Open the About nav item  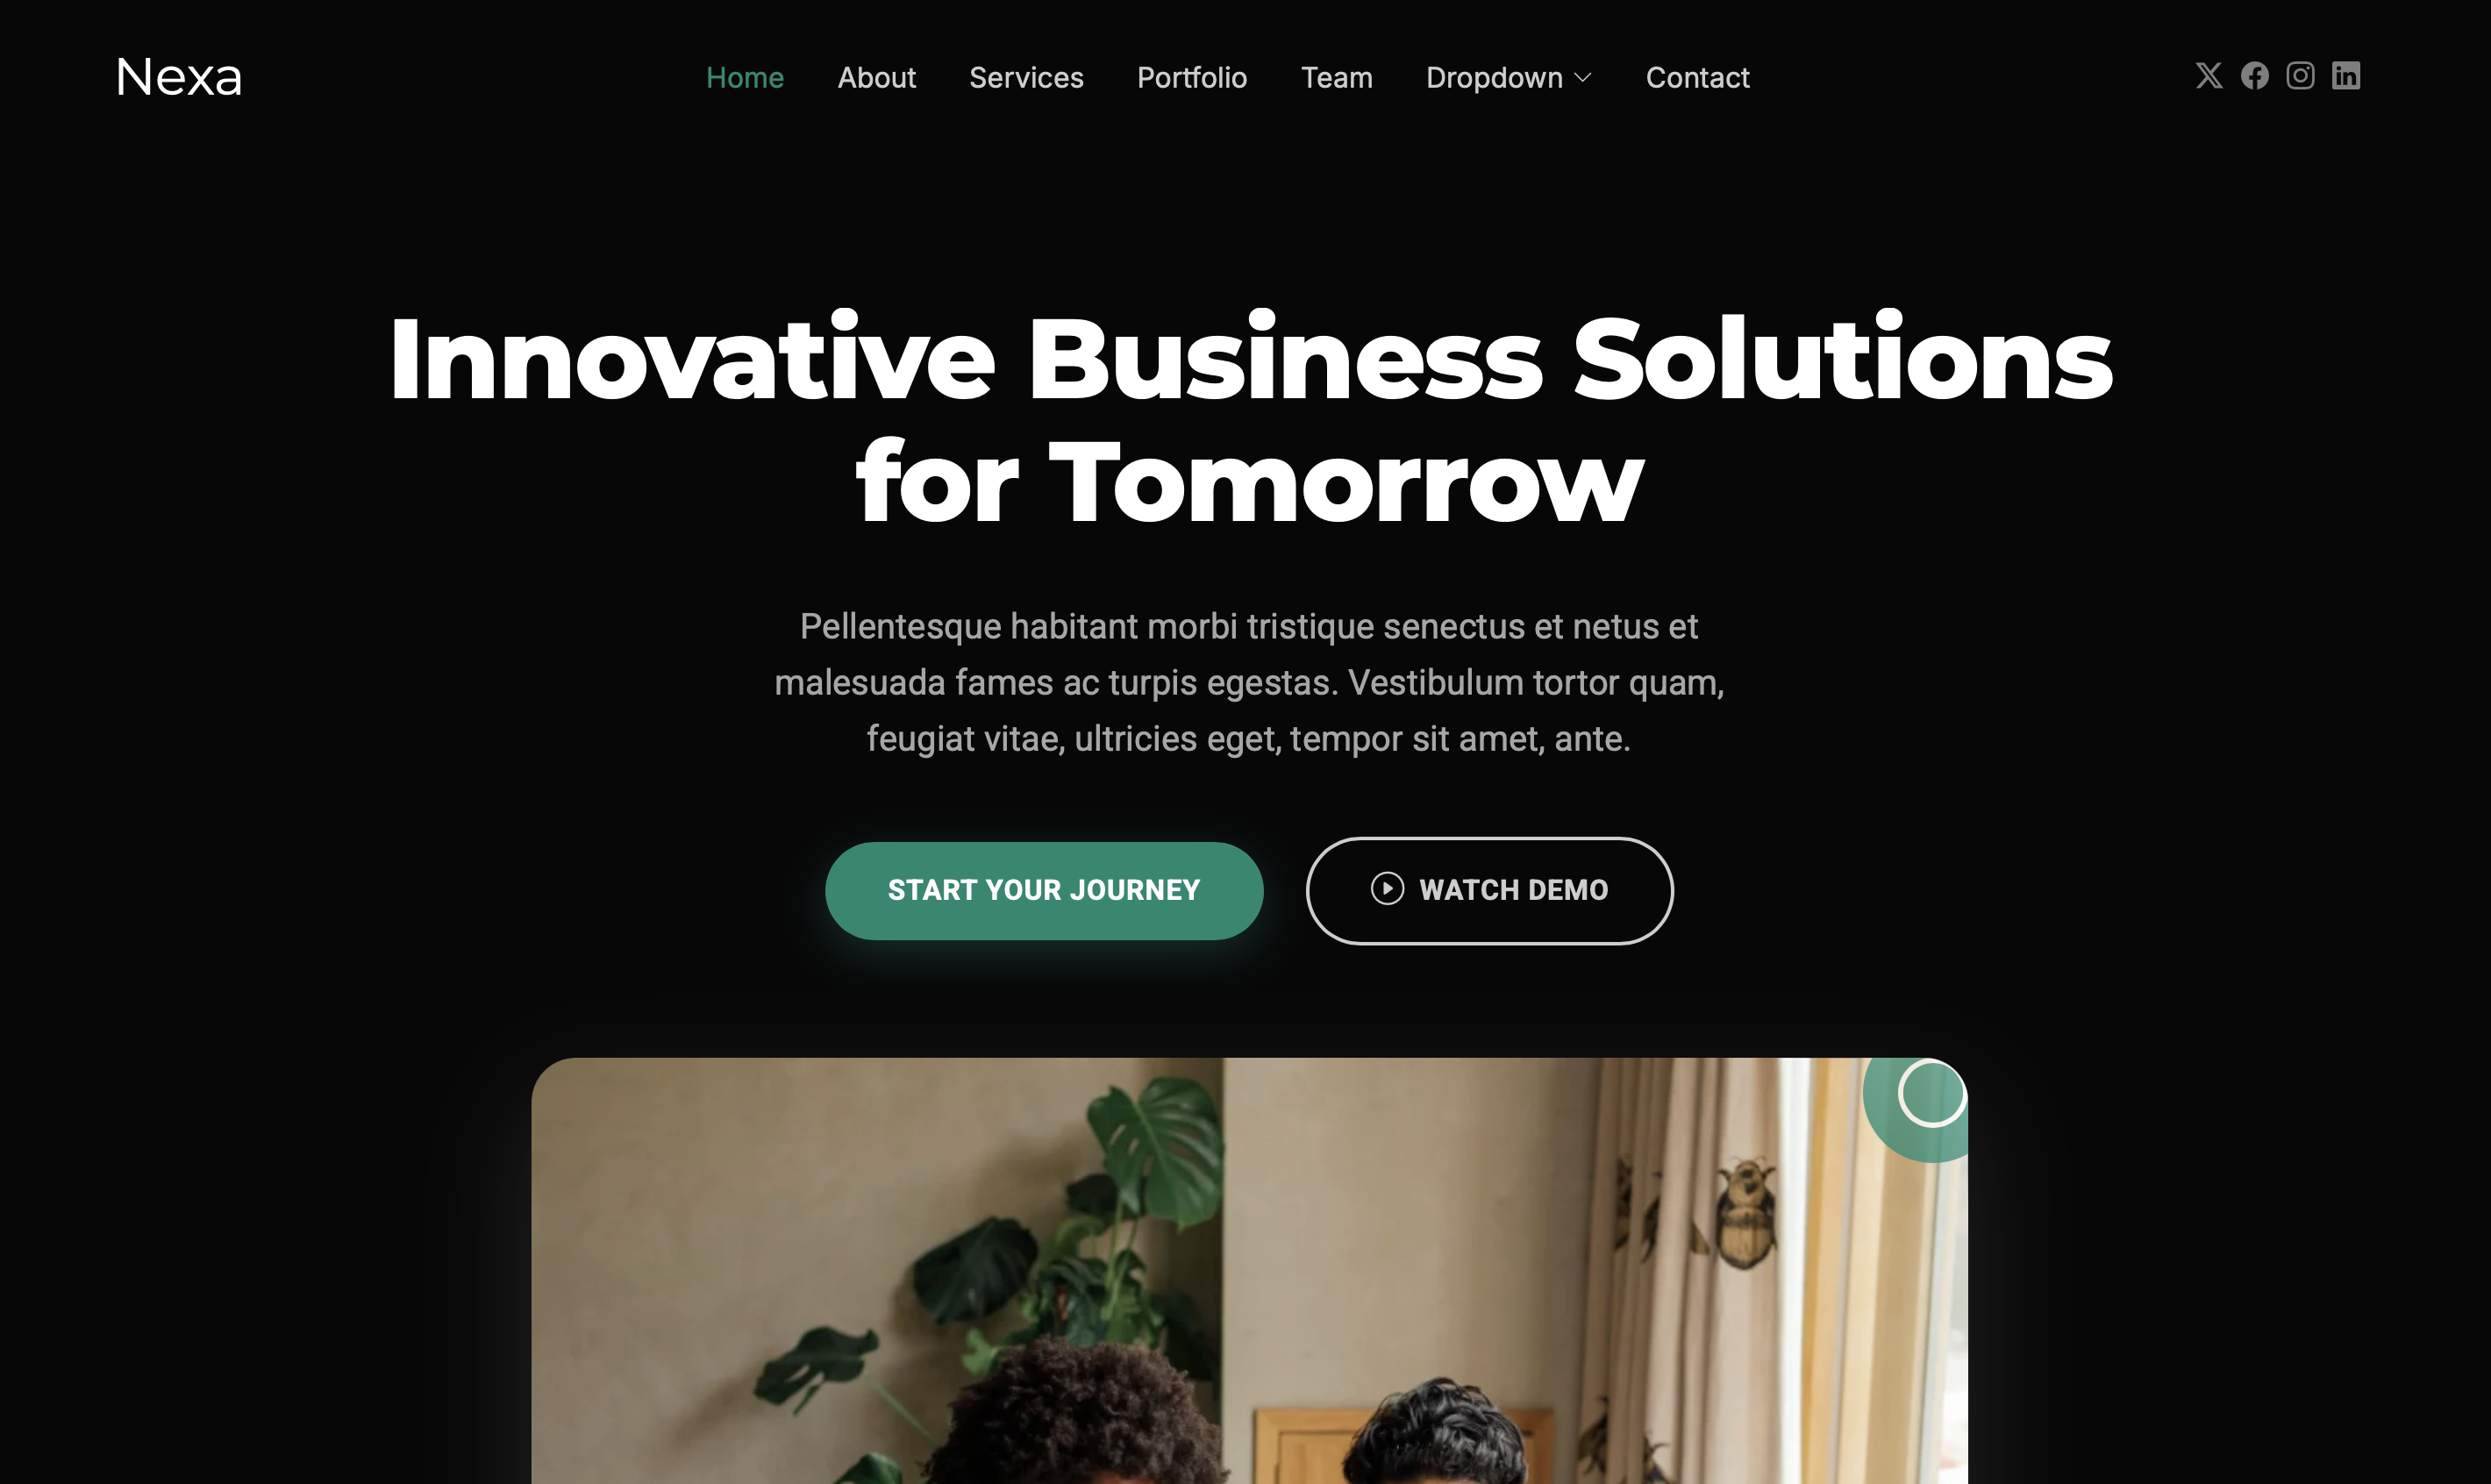coord(877,78)
